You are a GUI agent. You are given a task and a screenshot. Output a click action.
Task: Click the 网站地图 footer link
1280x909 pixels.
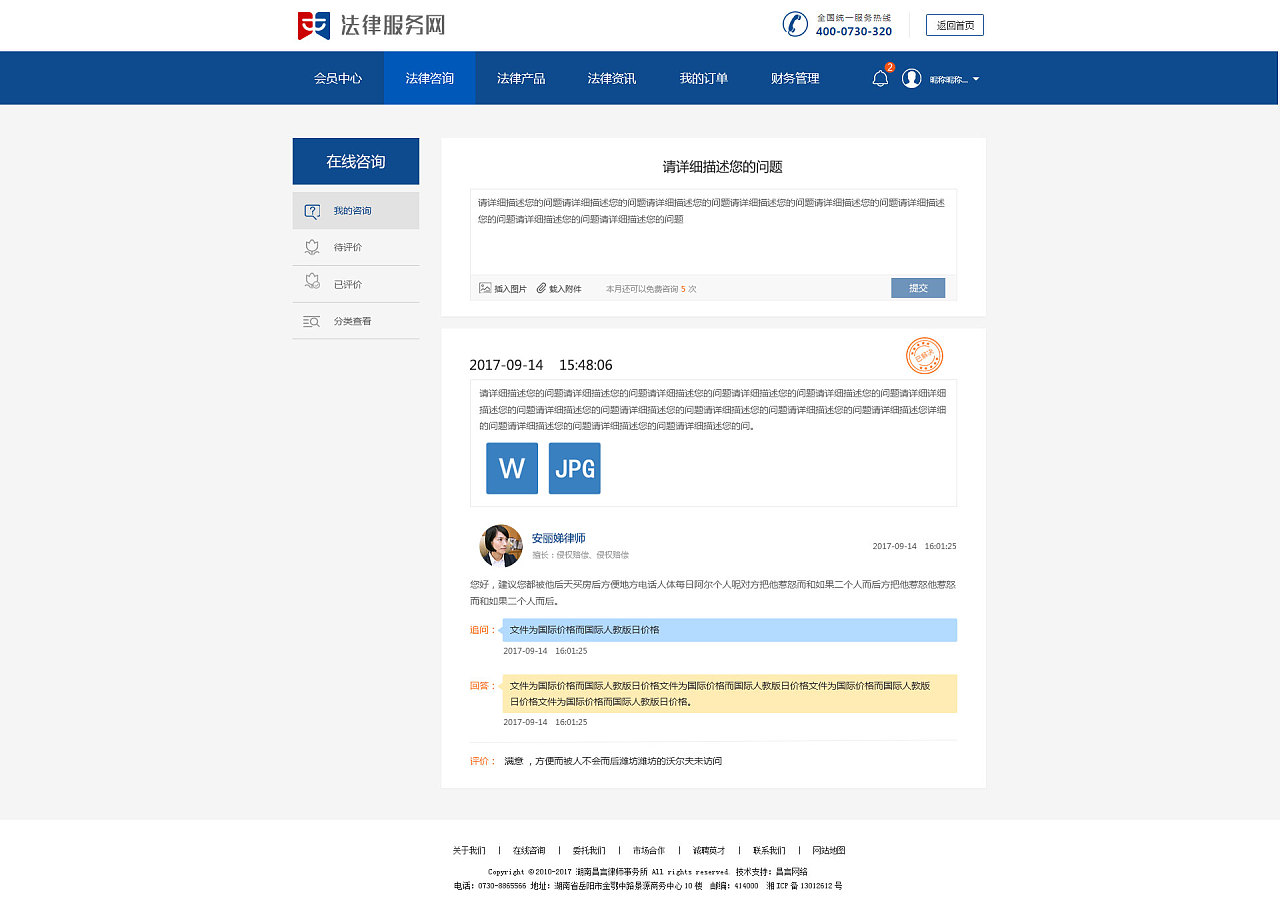(827, 849)
